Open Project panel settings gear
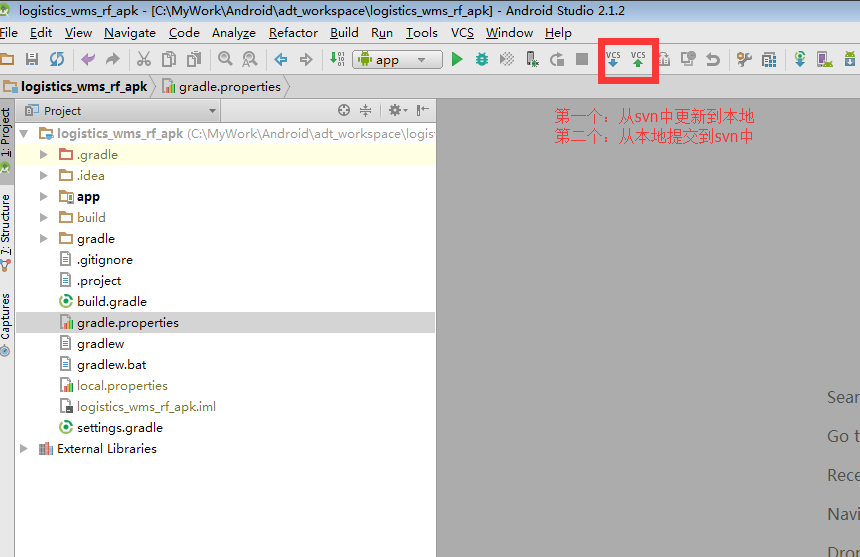 point(398,110)
